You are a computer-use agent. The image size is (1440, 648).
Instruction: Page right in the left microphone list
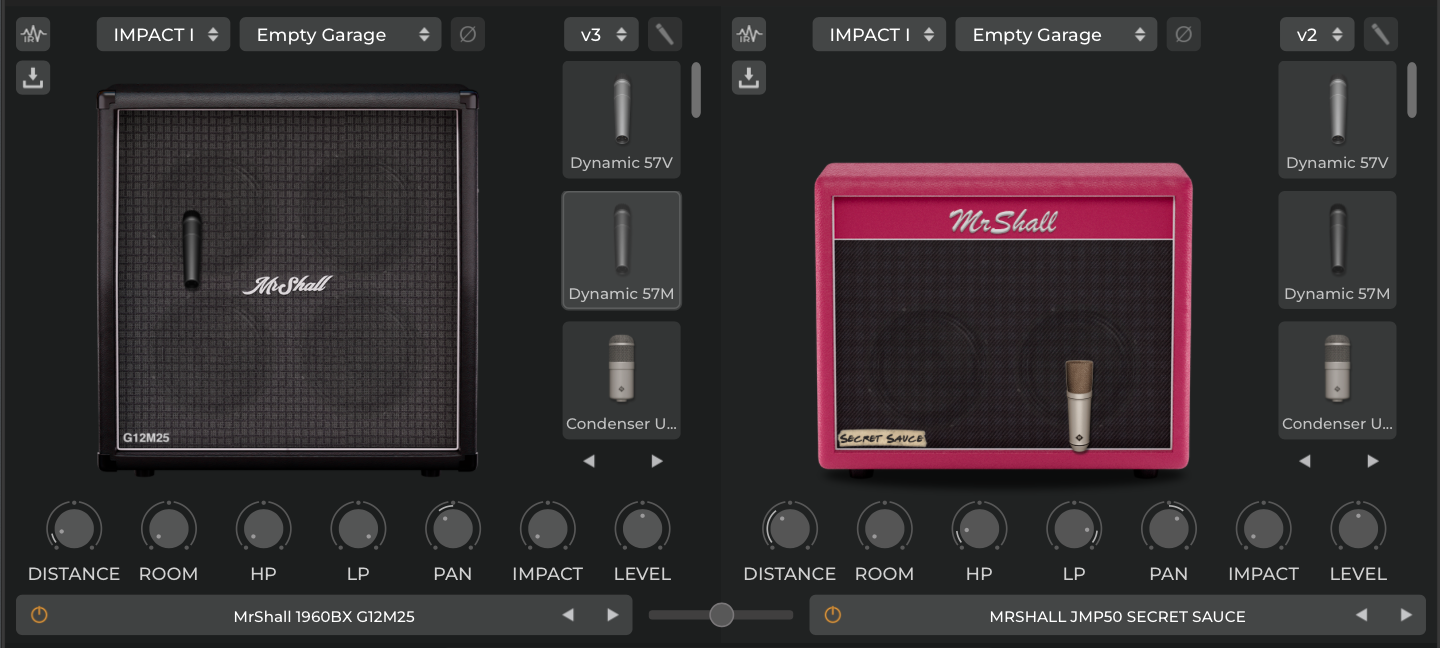tap(656, 461)
